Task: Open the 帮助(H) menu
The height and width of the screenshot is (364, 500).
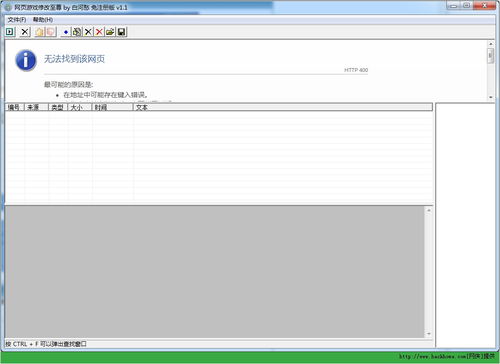Action: (43, 20)
